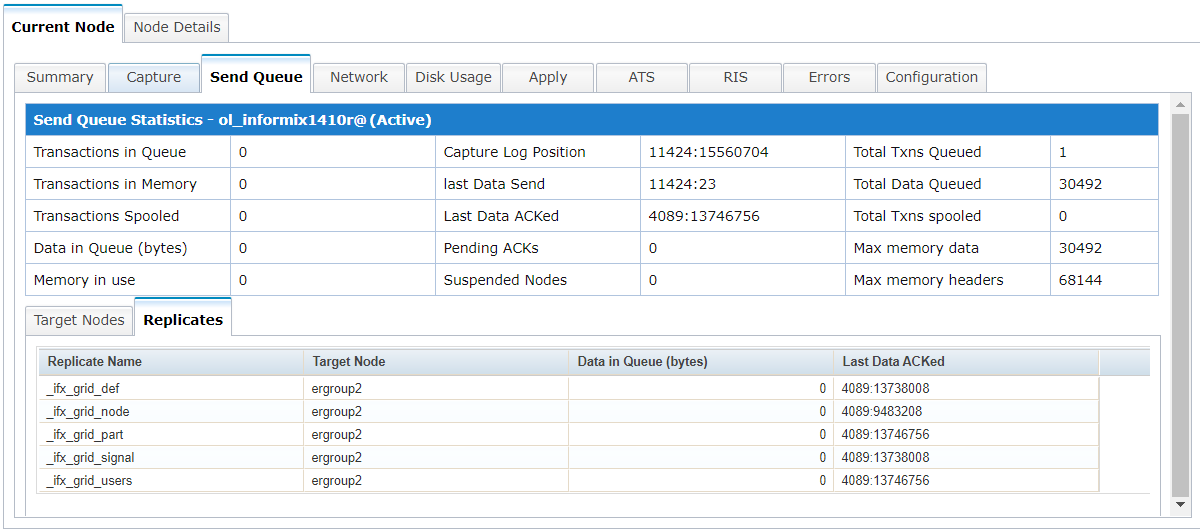Open the Node Details tab
This screenshot has width=1200, height=530.
point(177,27)
